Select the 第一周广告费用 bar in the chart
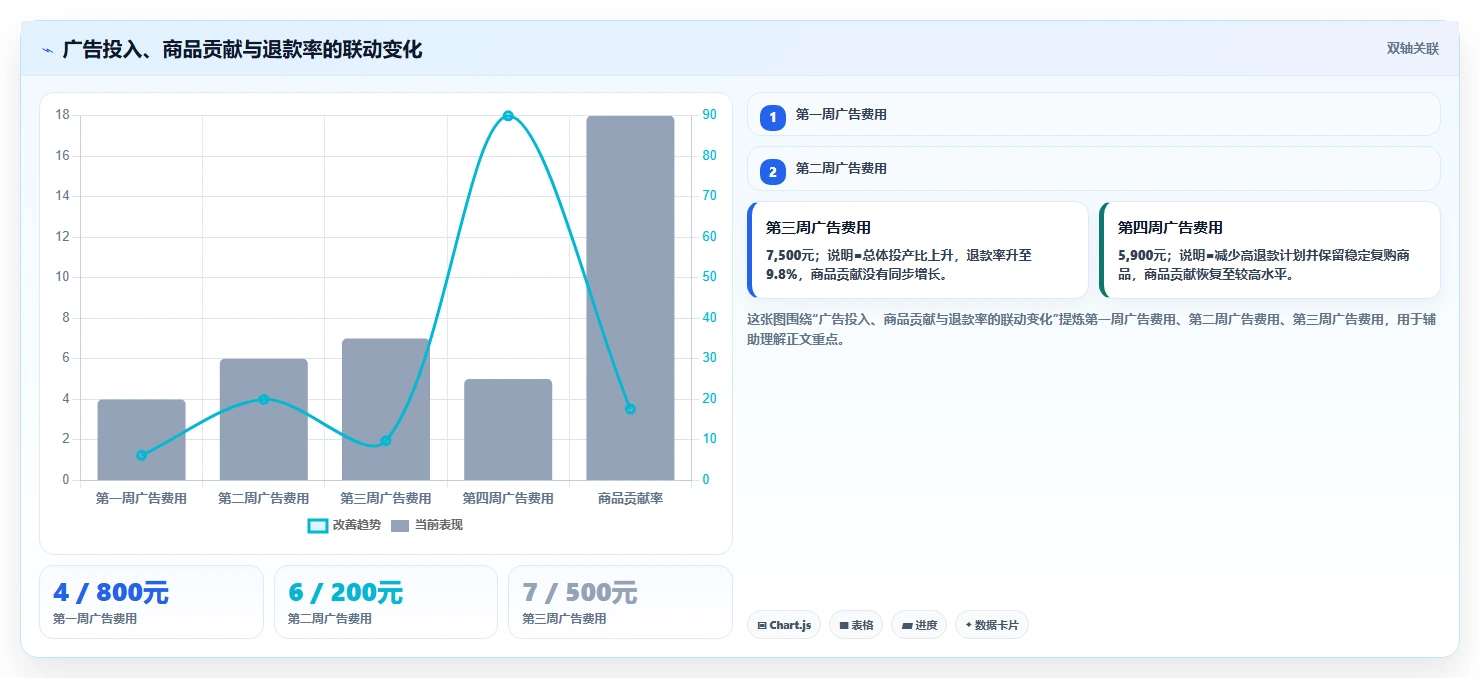This screenshot has height=678, width=1480. 141,440
